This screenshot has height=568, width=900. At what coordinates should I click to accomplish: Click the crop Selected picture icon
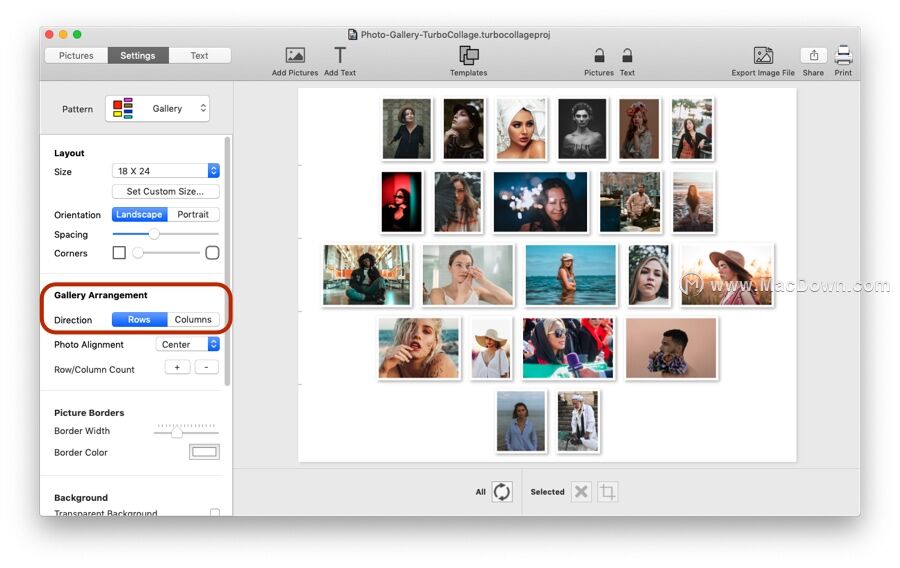pos(607,492)
